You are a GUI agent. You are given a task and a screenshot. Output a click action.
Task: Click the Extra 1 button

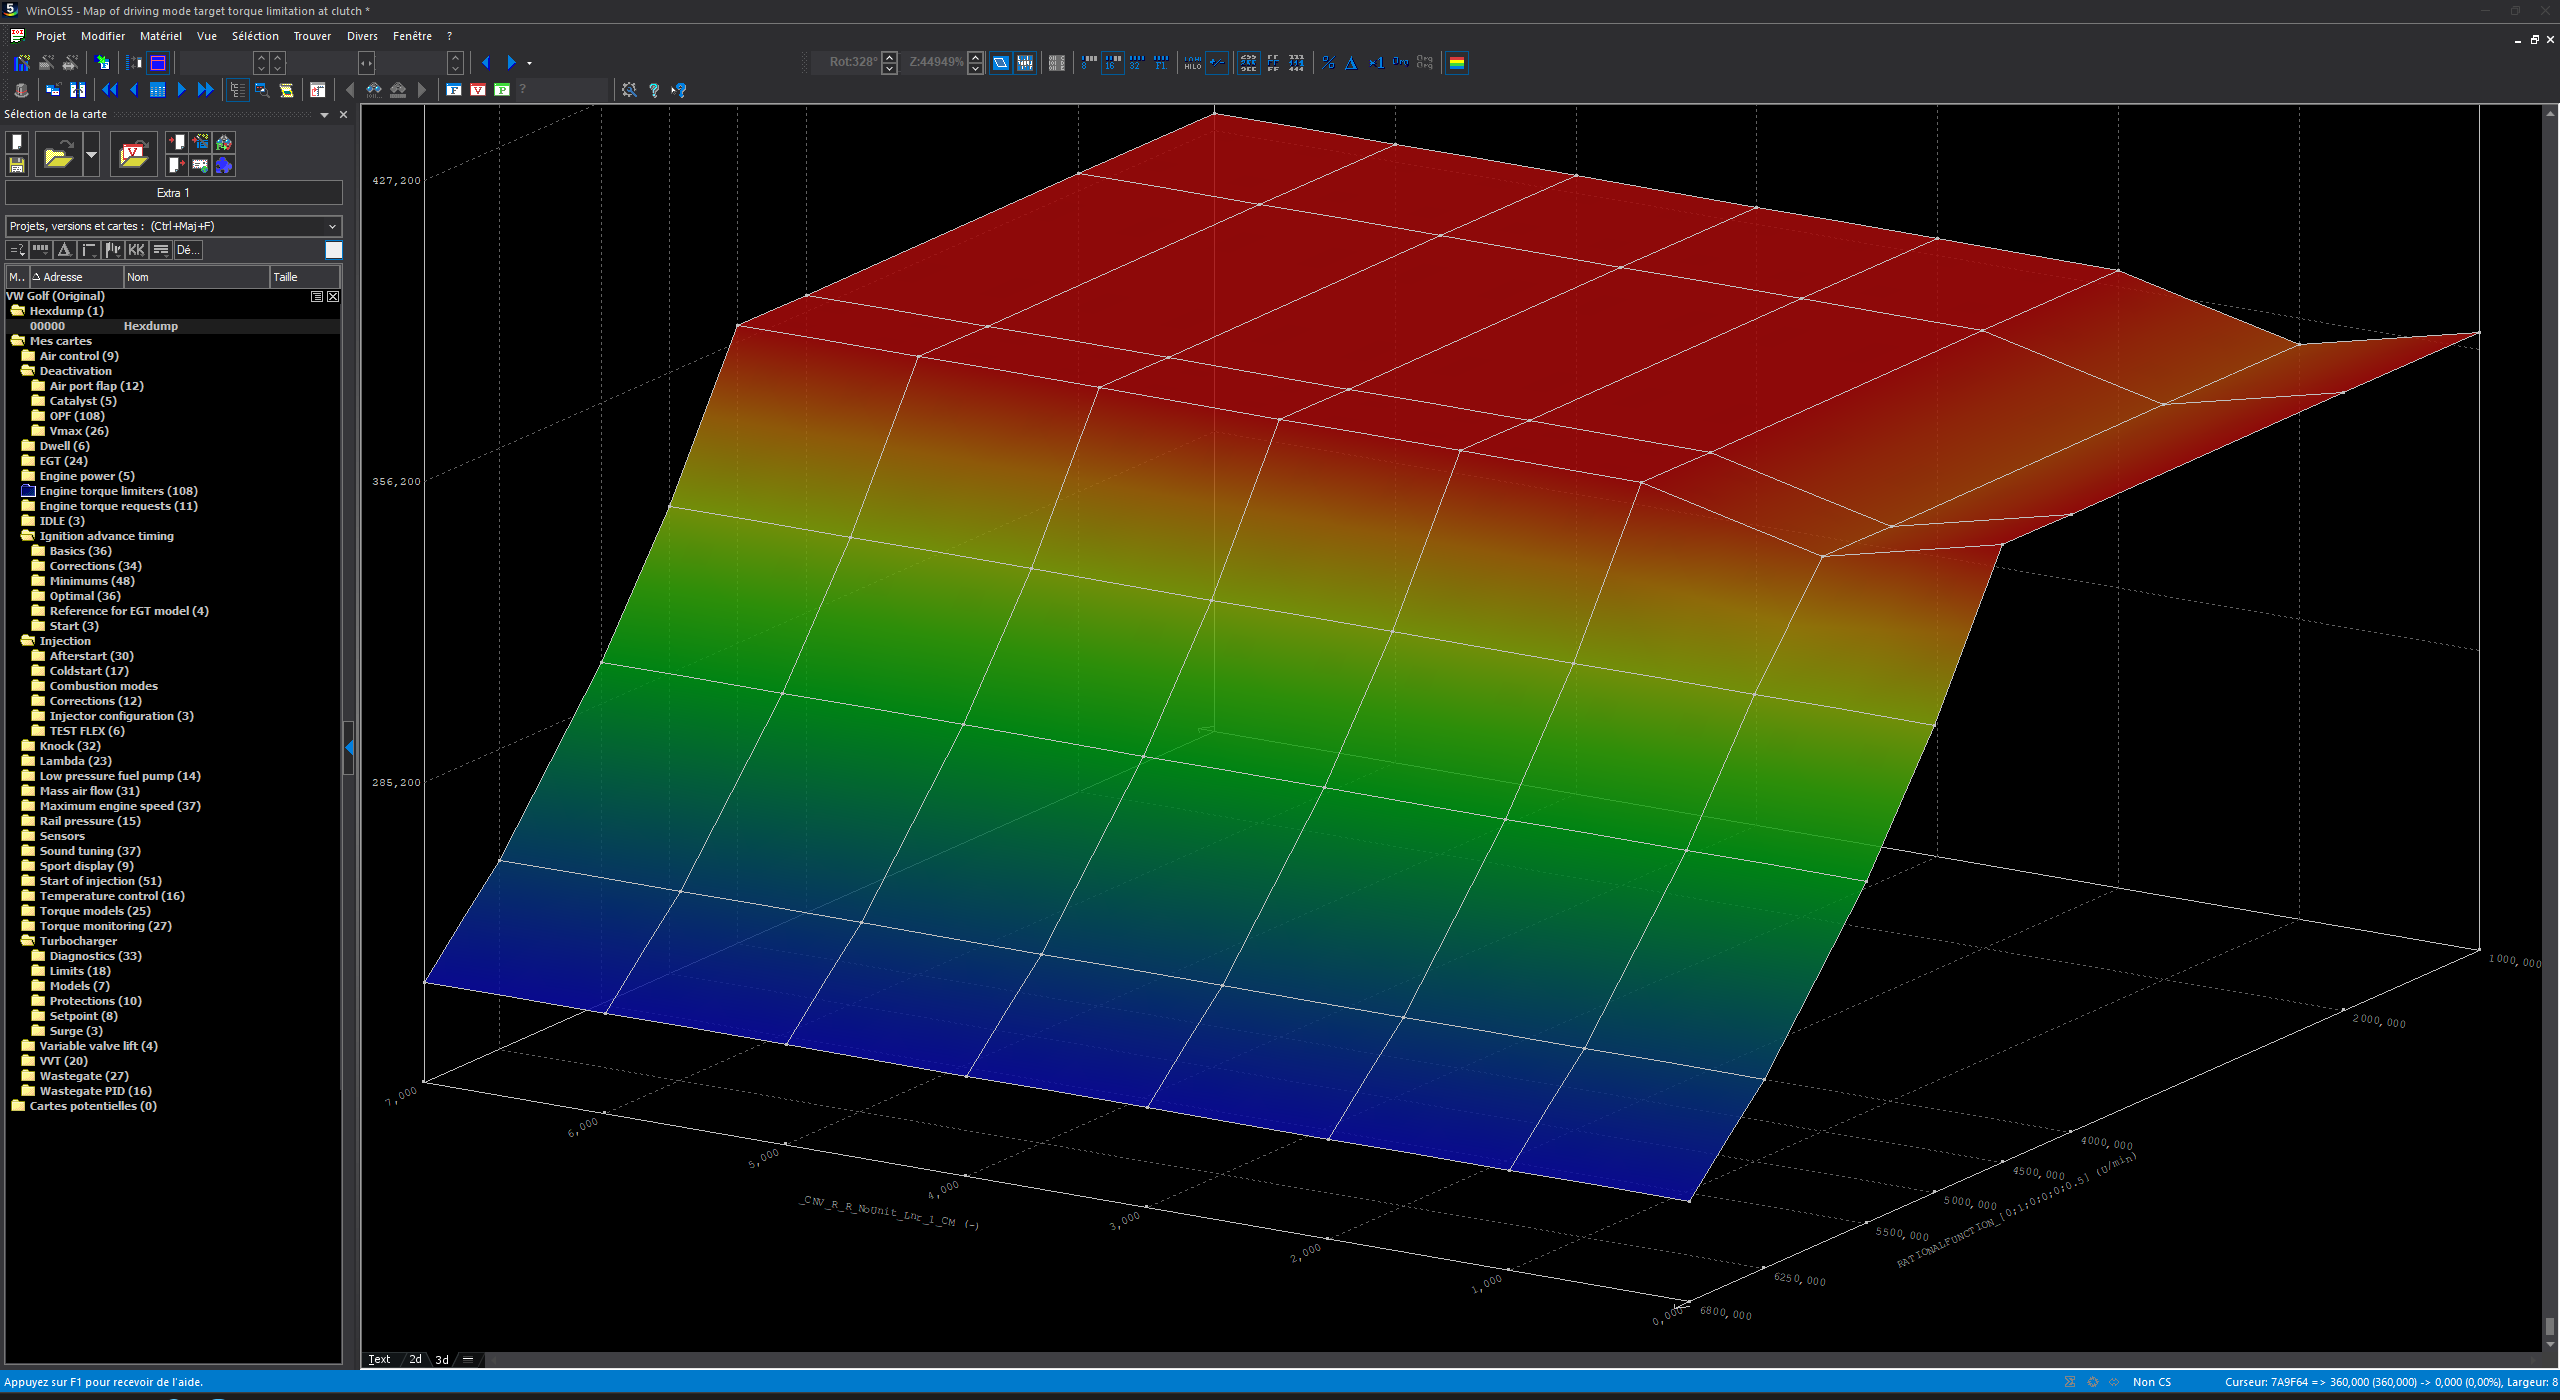(x=173, y=193)
